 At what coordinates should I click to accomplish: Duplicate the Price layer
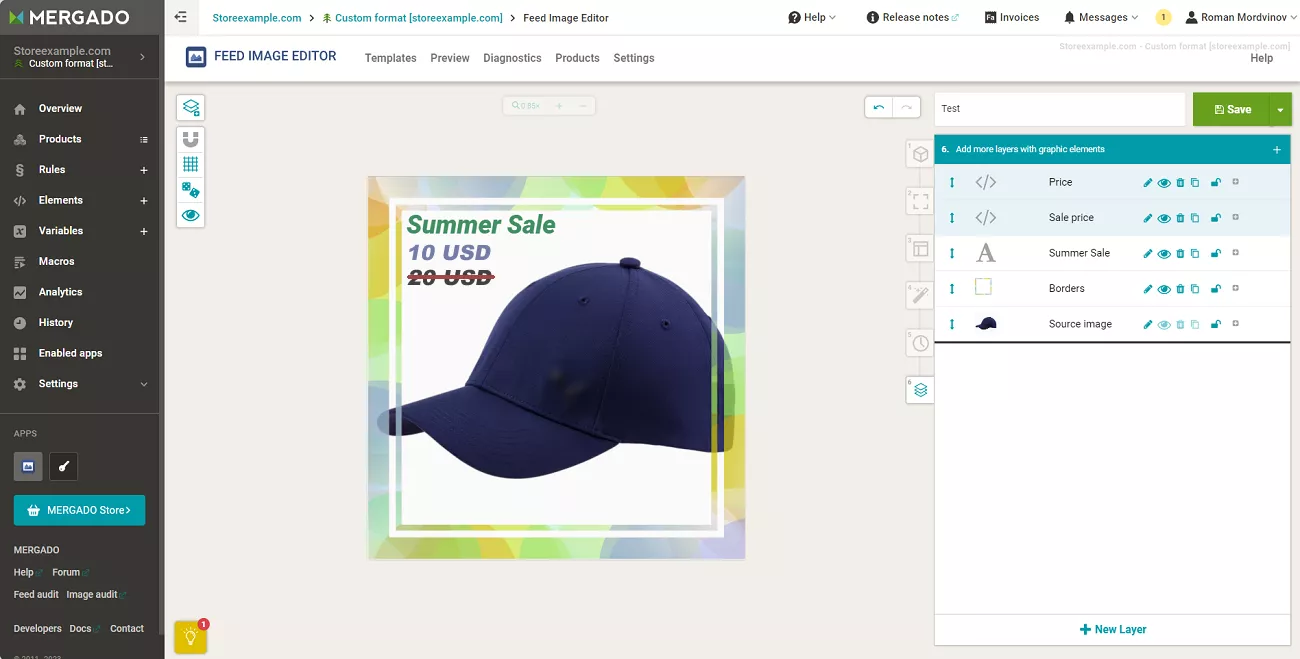(x=1195, y=183)
